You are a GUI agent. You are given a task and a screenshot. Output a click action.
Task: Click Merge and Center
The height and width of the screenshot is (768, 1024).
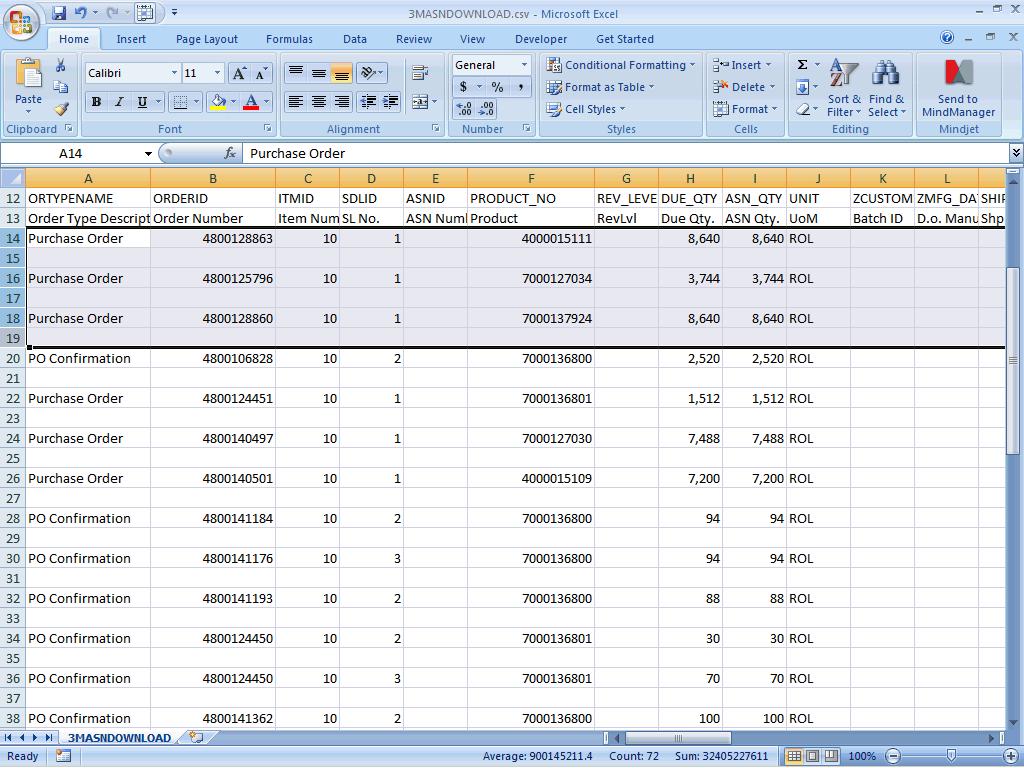click(419, 102)
